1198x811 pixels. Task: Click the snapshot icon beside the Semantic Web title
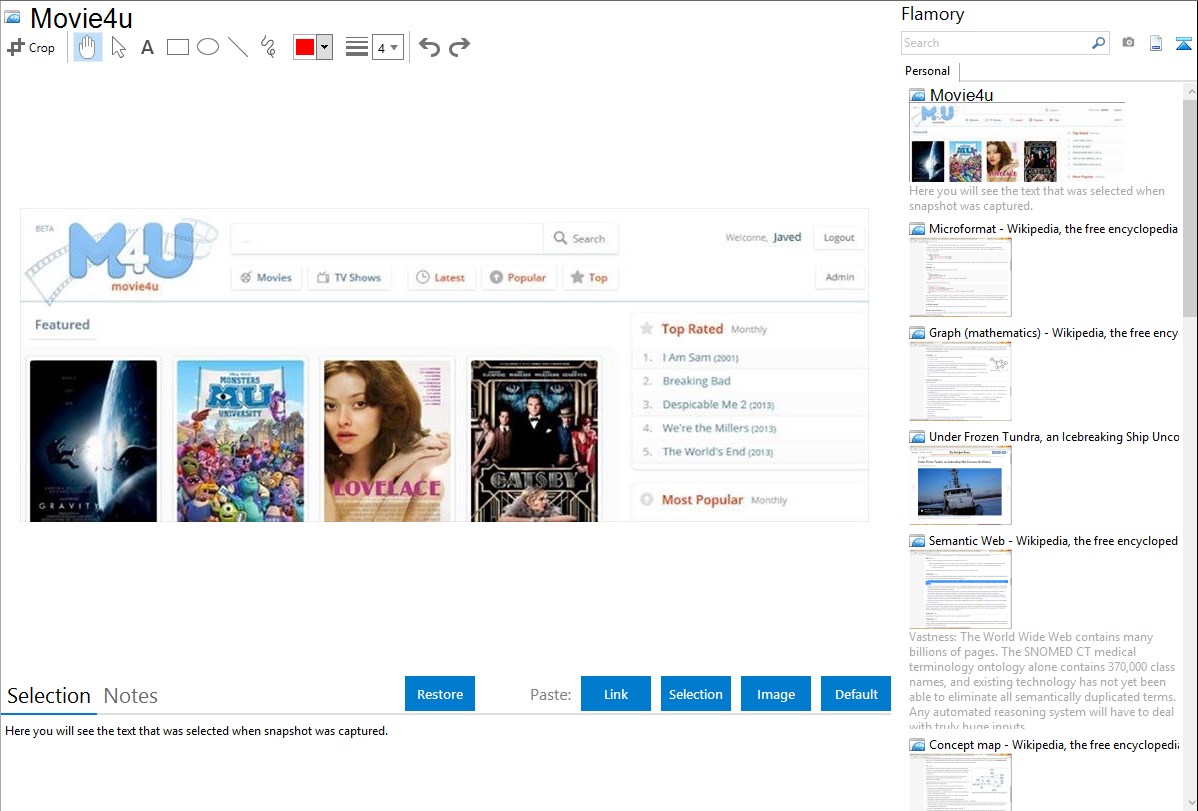click(x=918, y=541)
